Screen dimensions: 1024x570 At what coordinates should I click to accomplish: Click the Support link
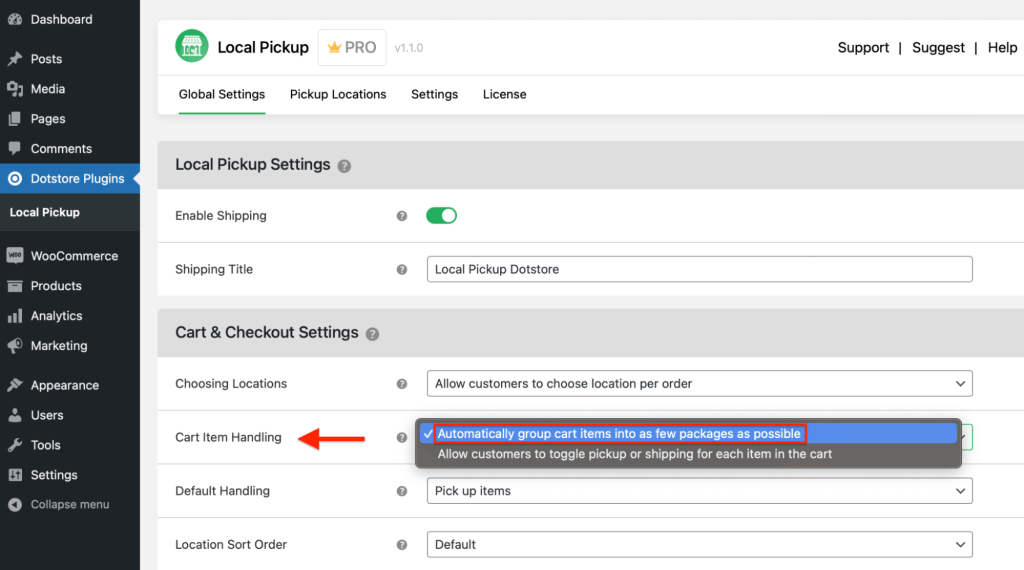coord(863,47)
